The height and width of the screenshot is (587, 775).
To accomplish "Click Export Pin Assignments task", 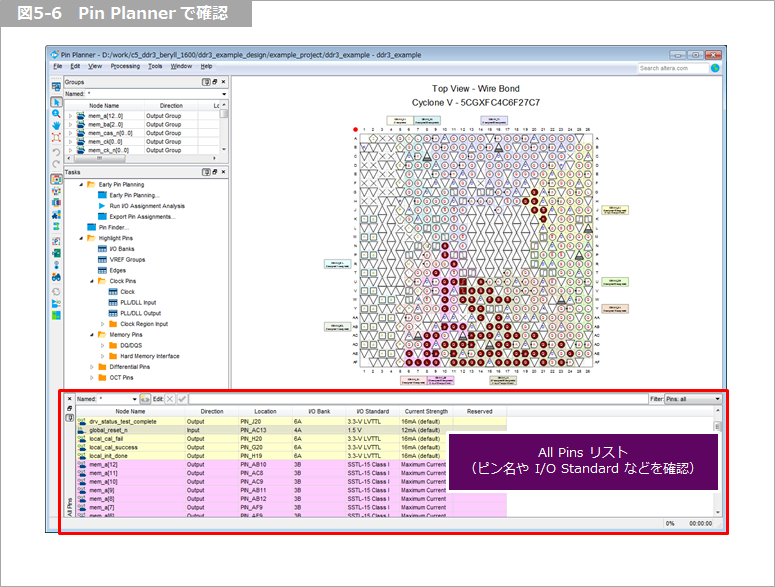I will point(142,217).
